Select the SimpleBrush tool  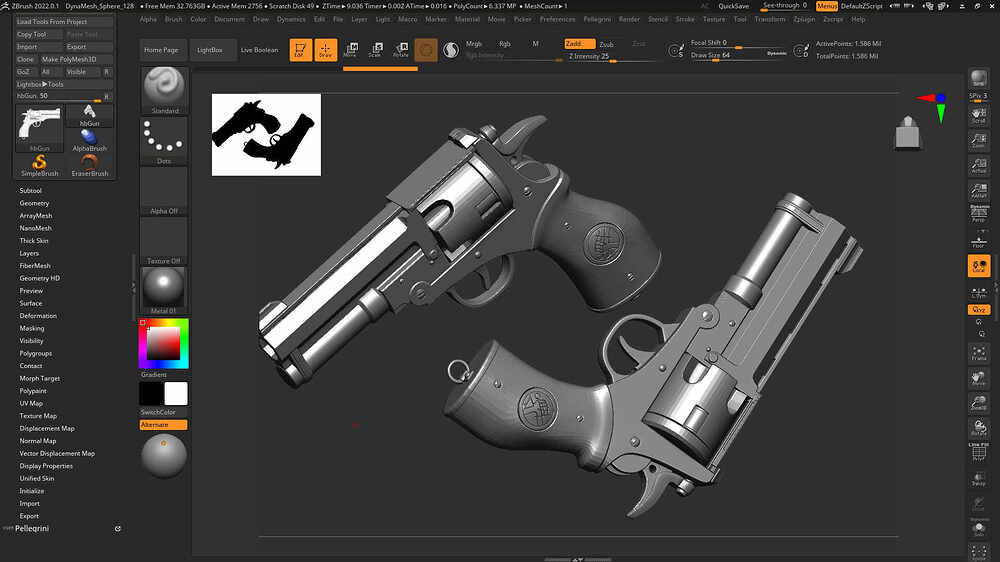[40, 165]
